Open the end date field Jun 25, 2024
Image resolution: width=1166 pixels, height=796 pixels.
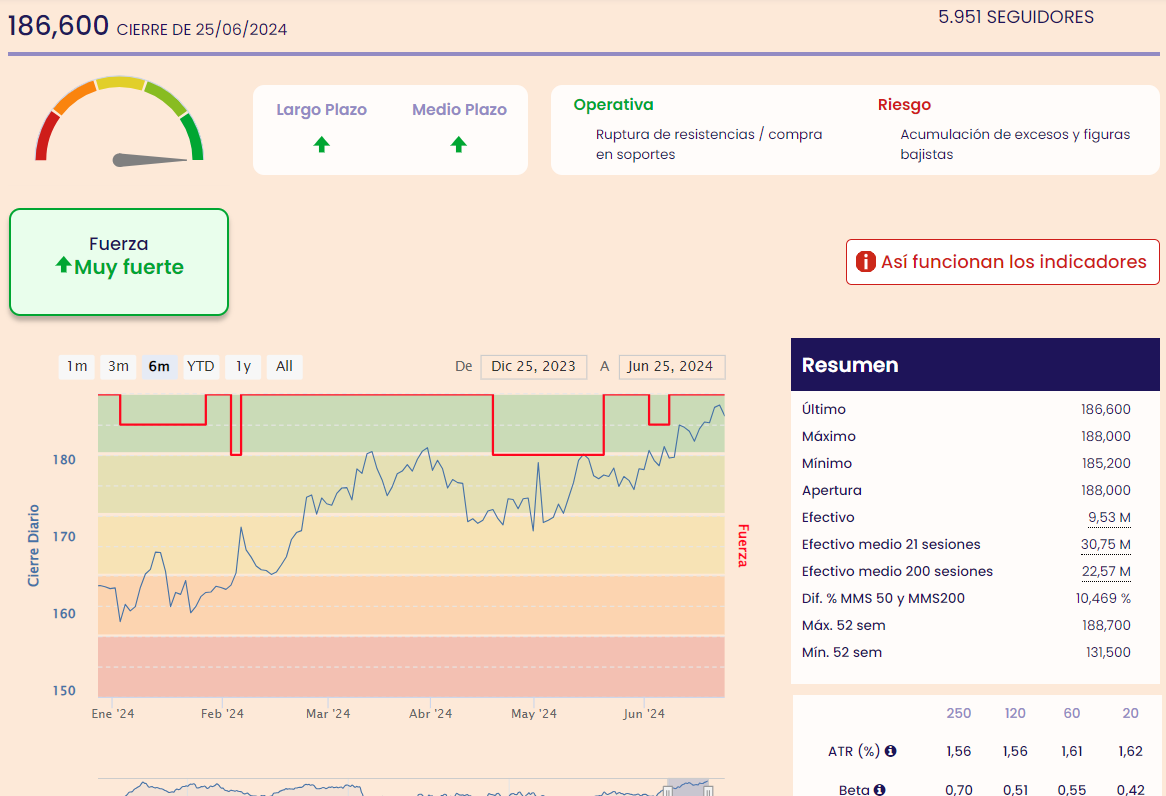[x=670, y=366]
